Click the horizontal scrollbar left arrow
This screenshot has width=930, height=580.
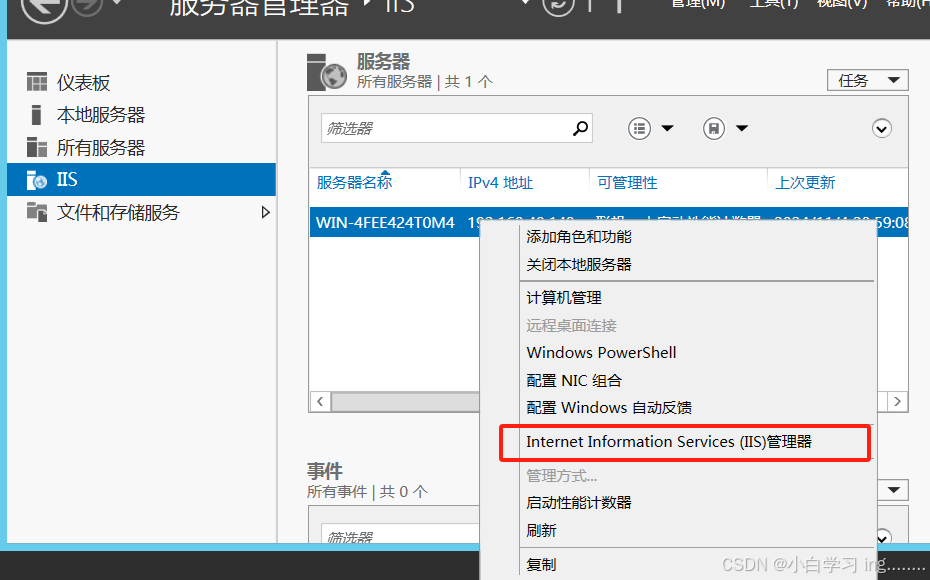pos(320,401)
